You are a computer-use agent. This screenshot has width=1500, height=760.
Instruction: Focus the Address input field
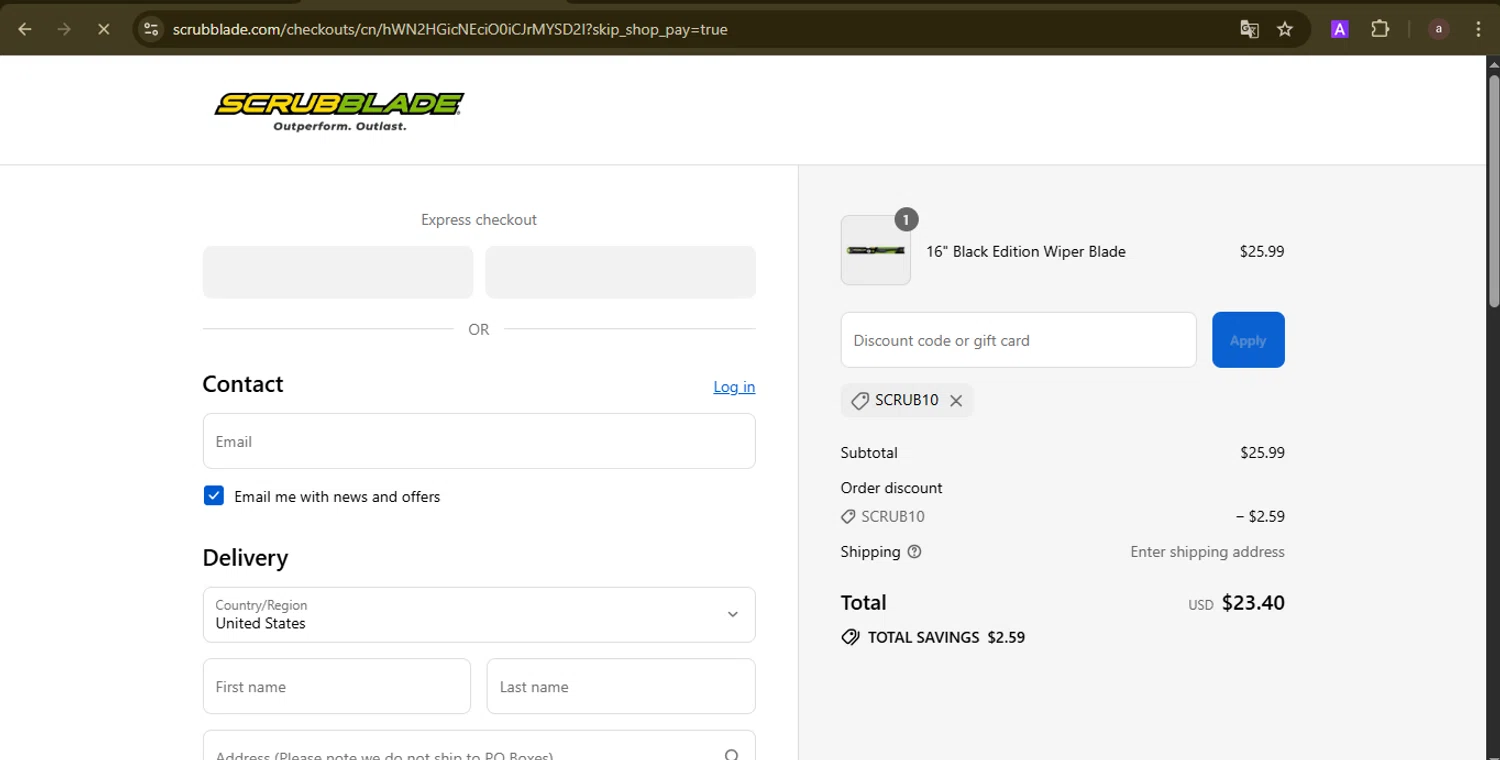pyautogui.click(x=479, y=747)
